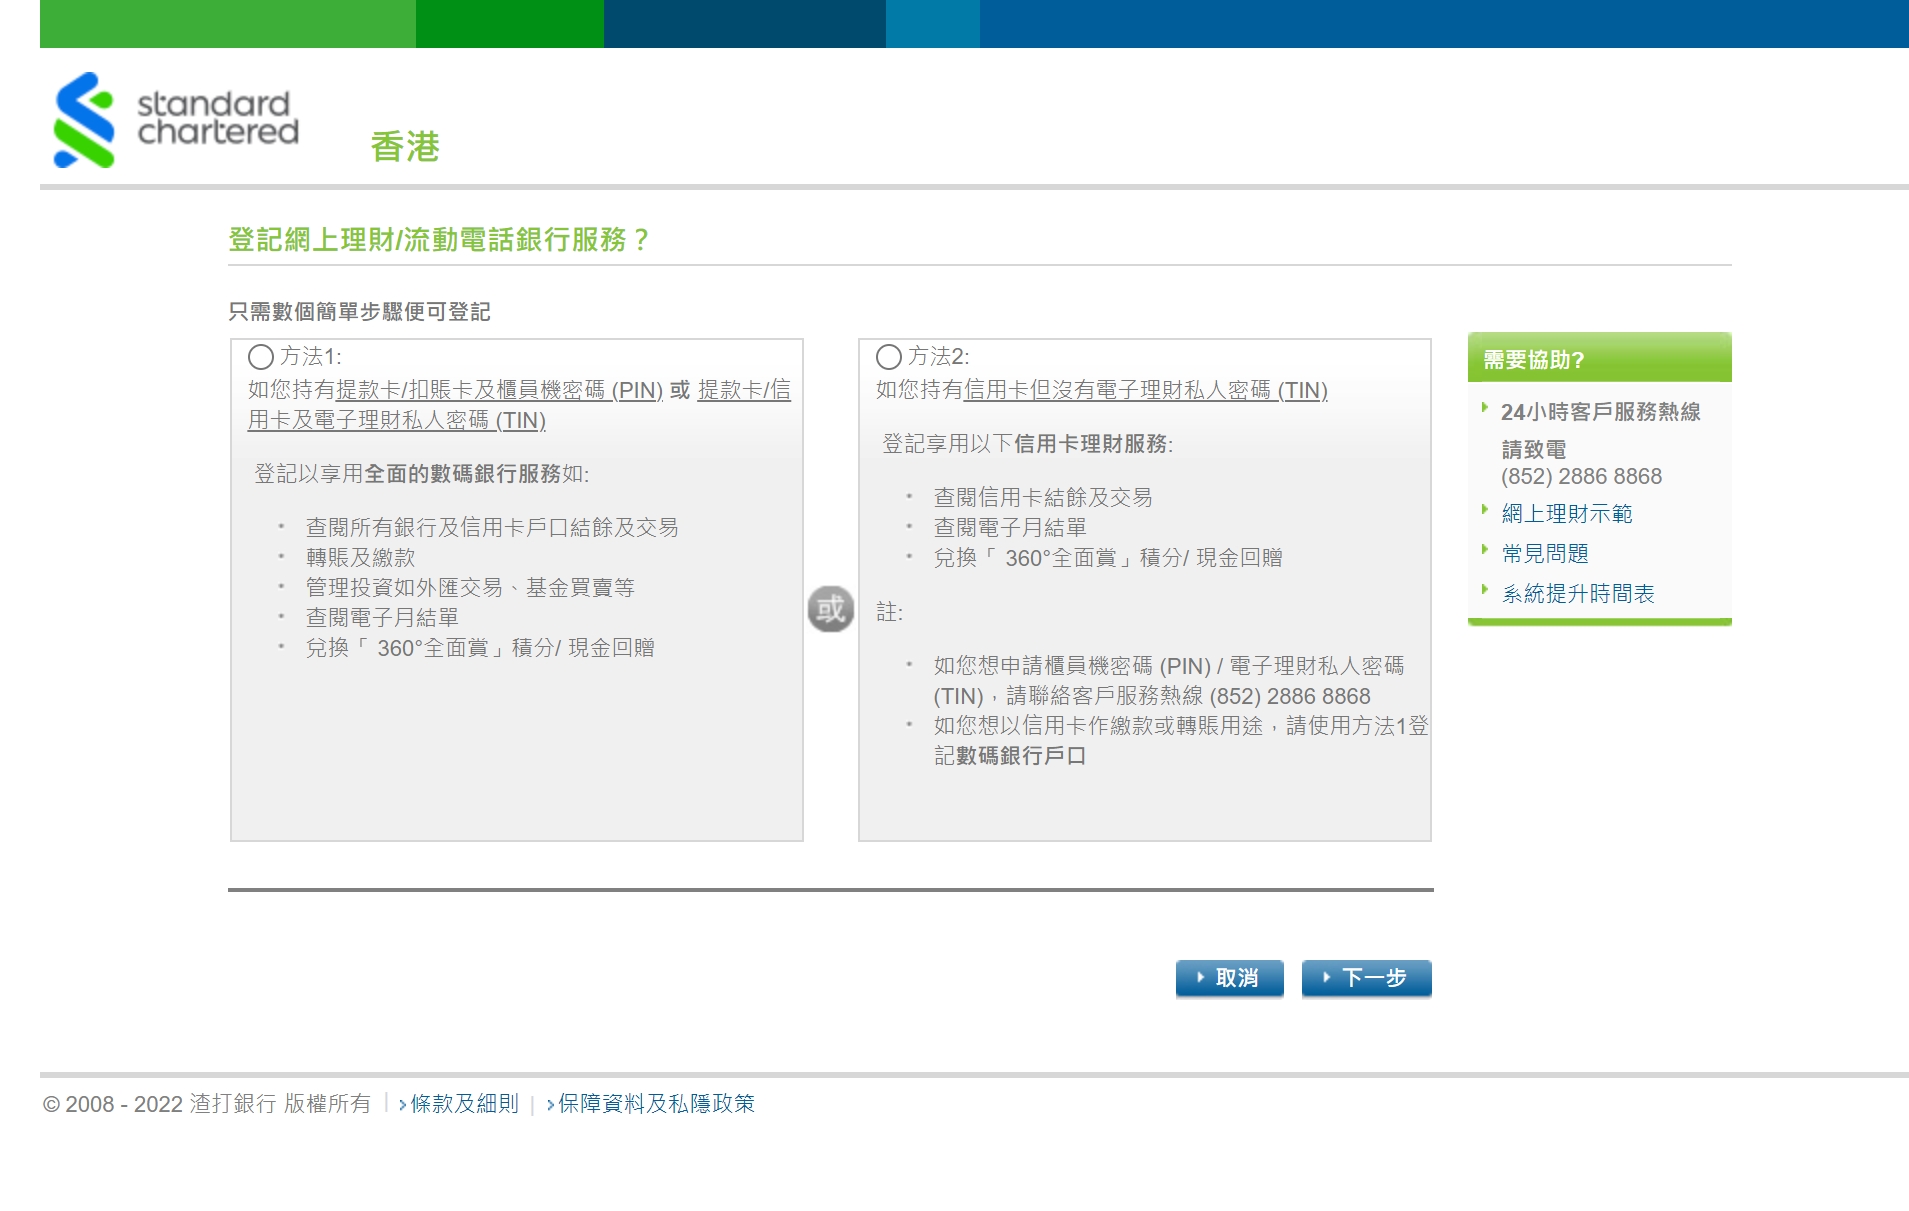Image resolution: width=1909 pixels, height=1211 pixels.
Task: Click the arrow icon on 取消 button
Action: point(1200,978)
